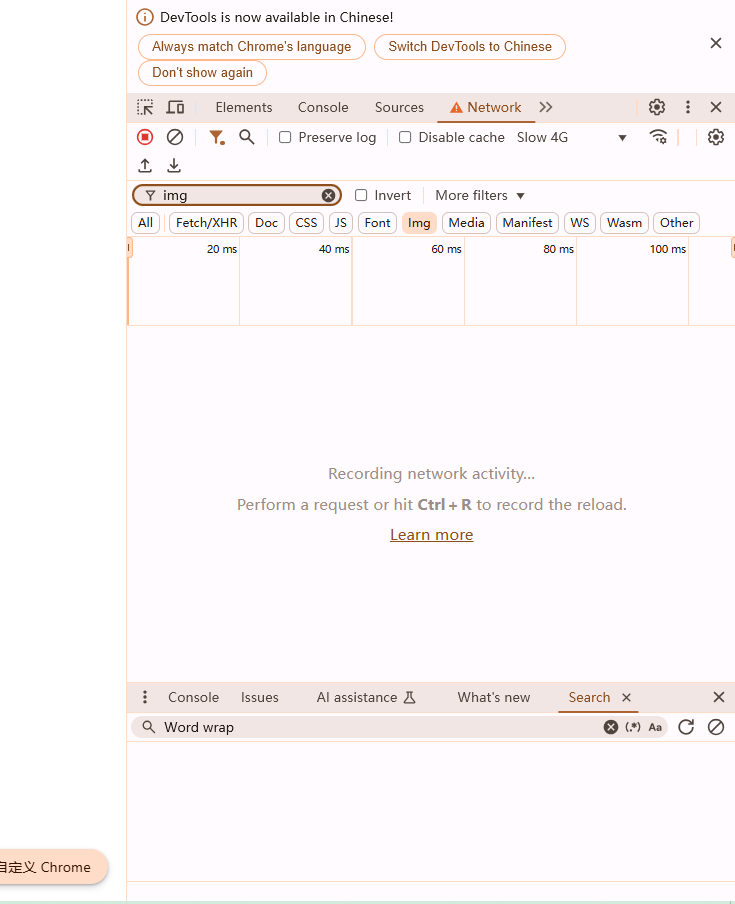The width and height of the screenshot is (735, 904).
Task: Click the import HAR upload icon
Action: [145, 165]
